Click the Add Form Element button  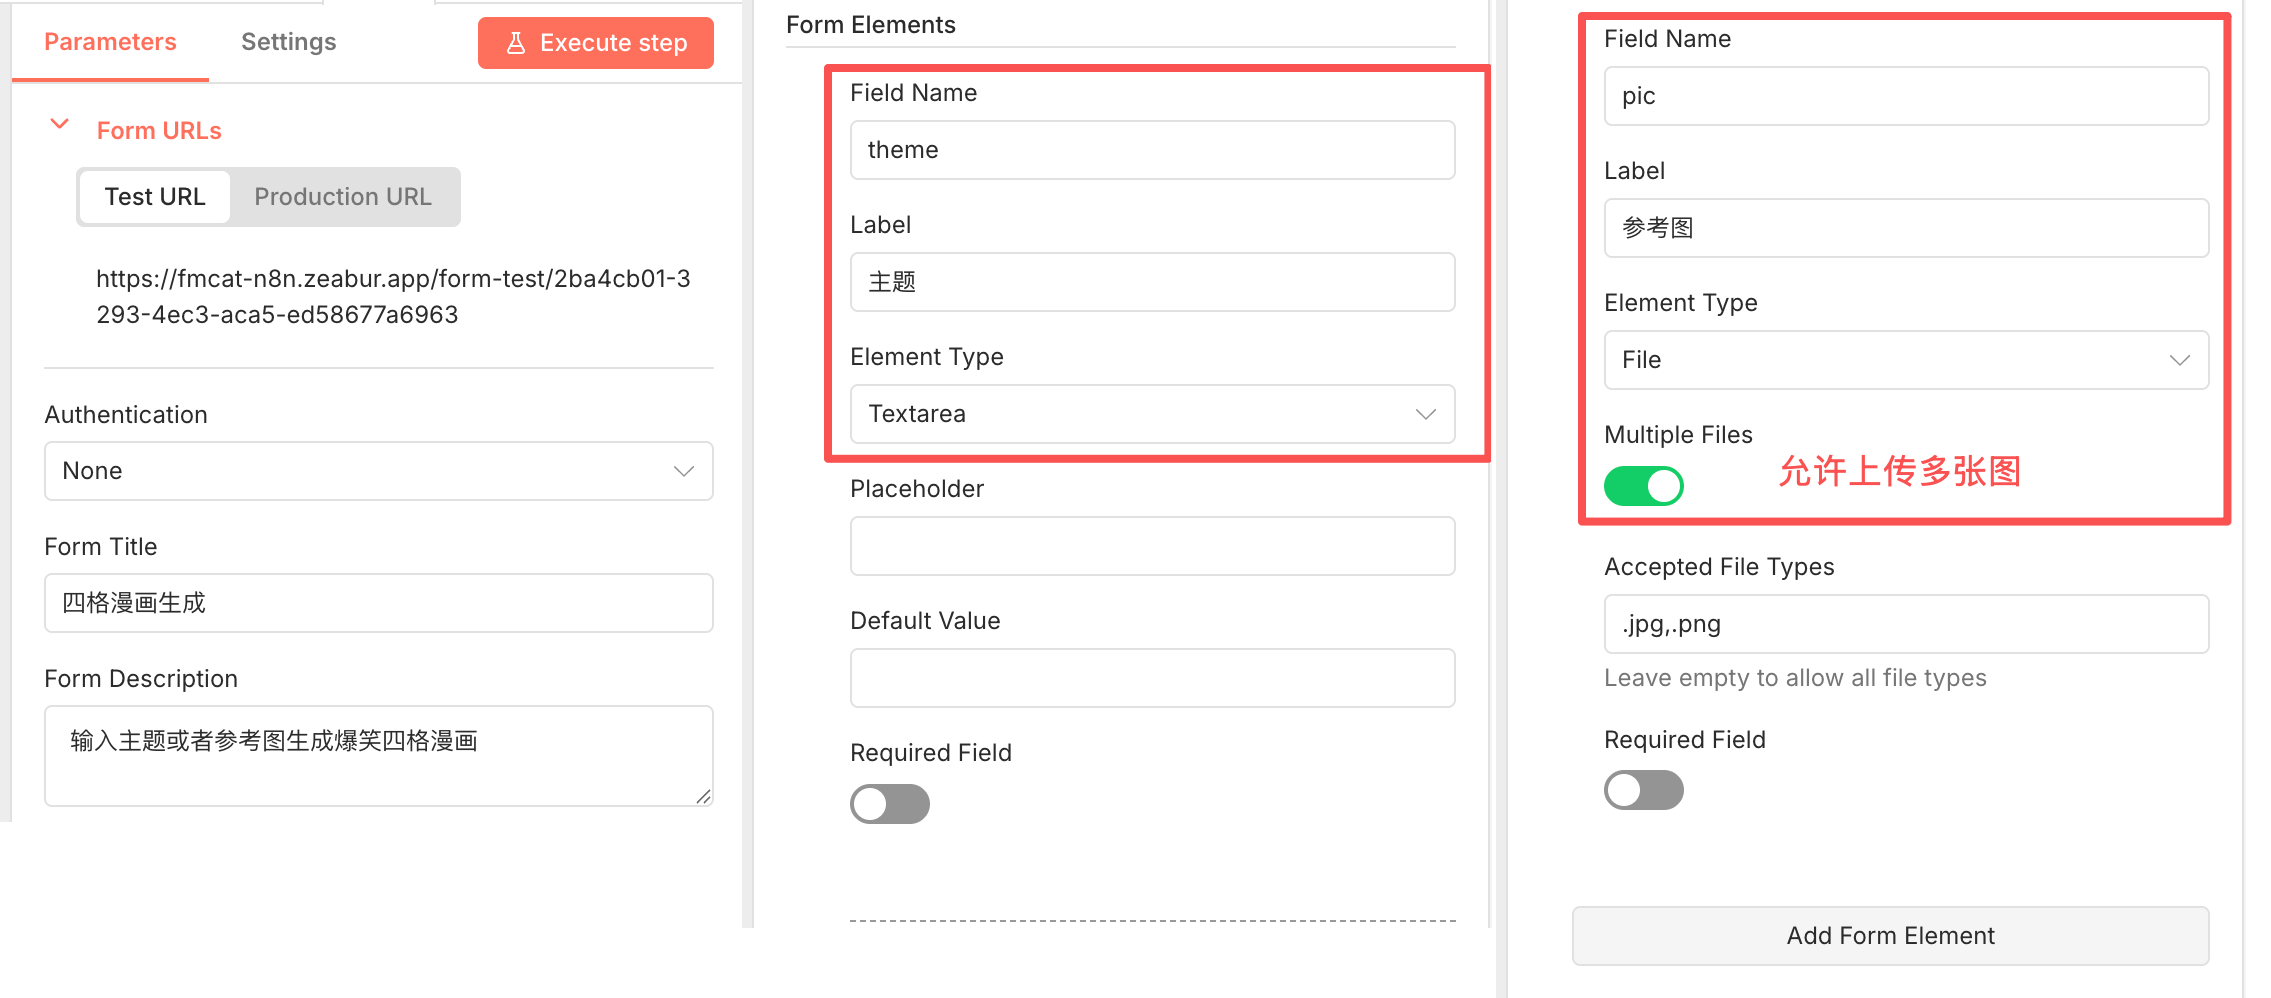click(x=1890, y=936)
